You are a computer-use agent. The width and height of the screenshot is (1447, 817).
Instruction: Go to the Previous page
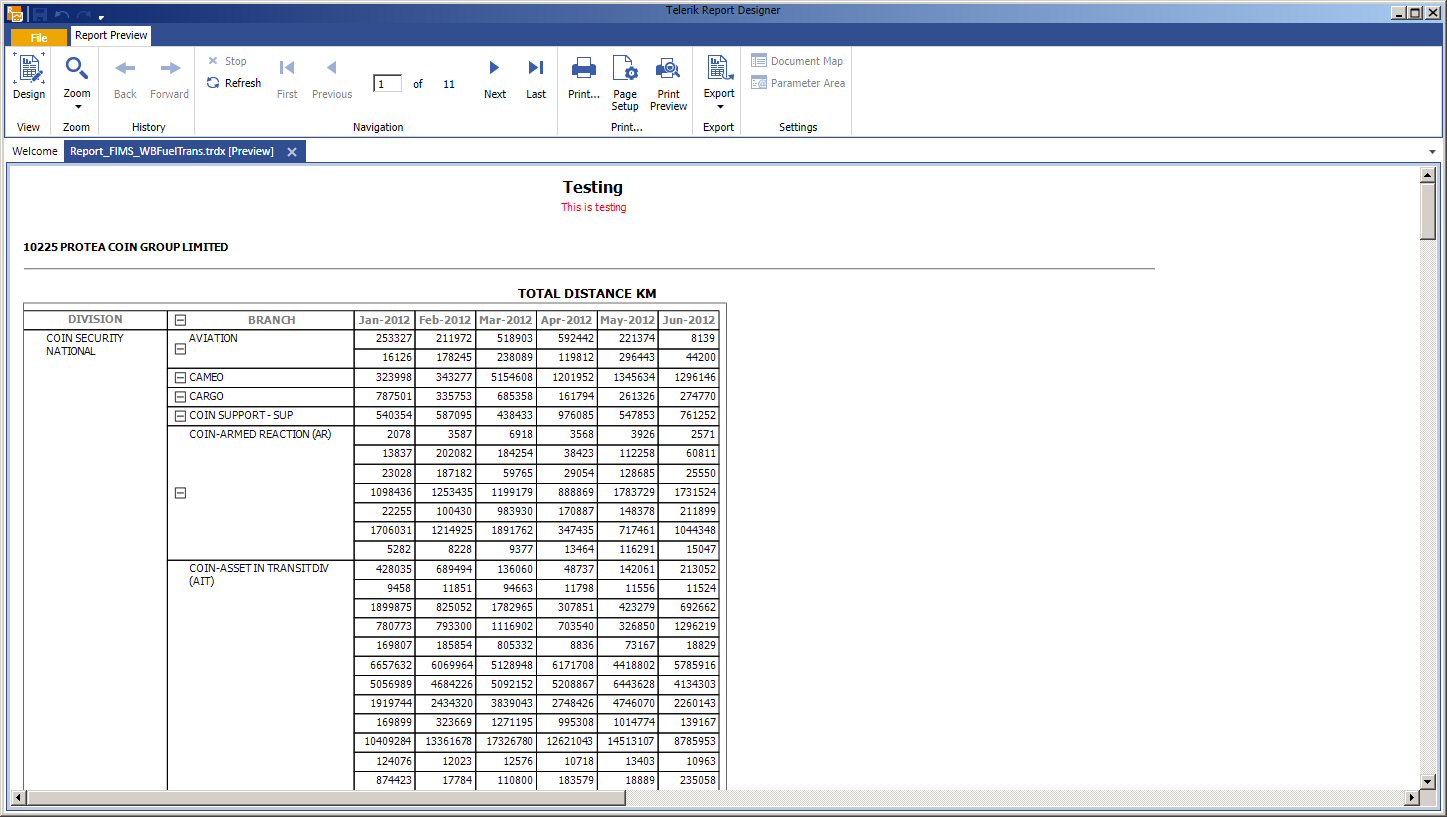point(332,78)
